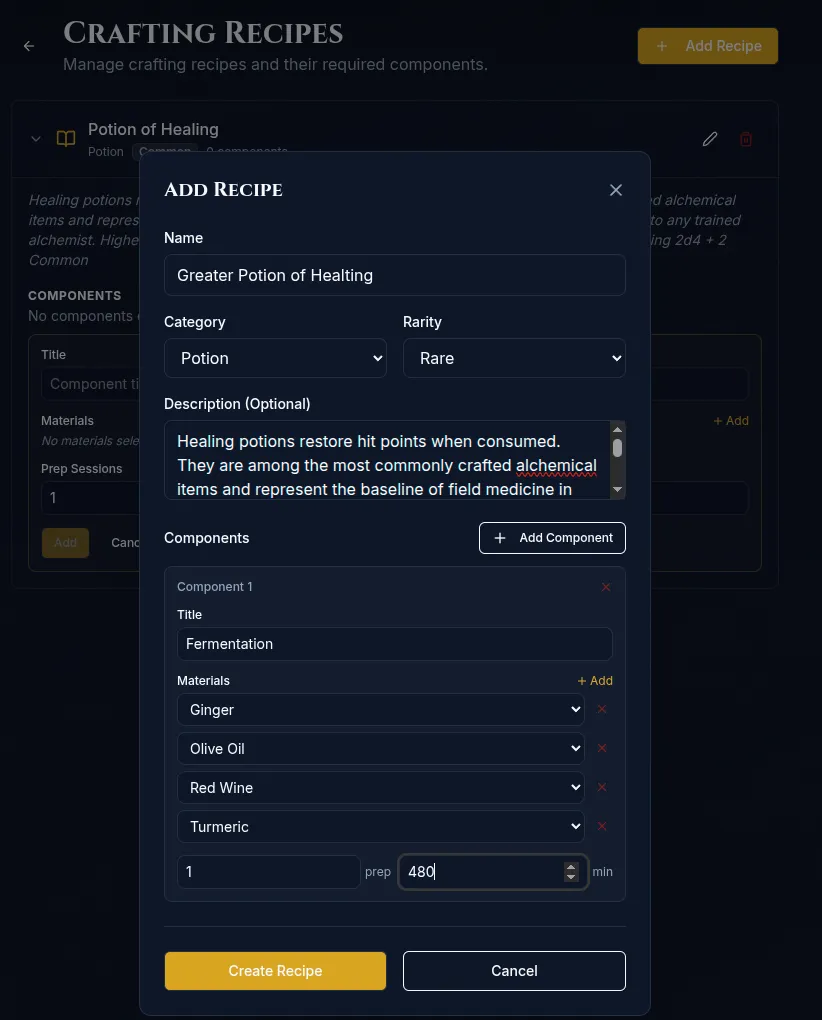Screen dimensions: 822x1020
Task: Open the Ginger material dropdown
Action: (x=380, y=710)
